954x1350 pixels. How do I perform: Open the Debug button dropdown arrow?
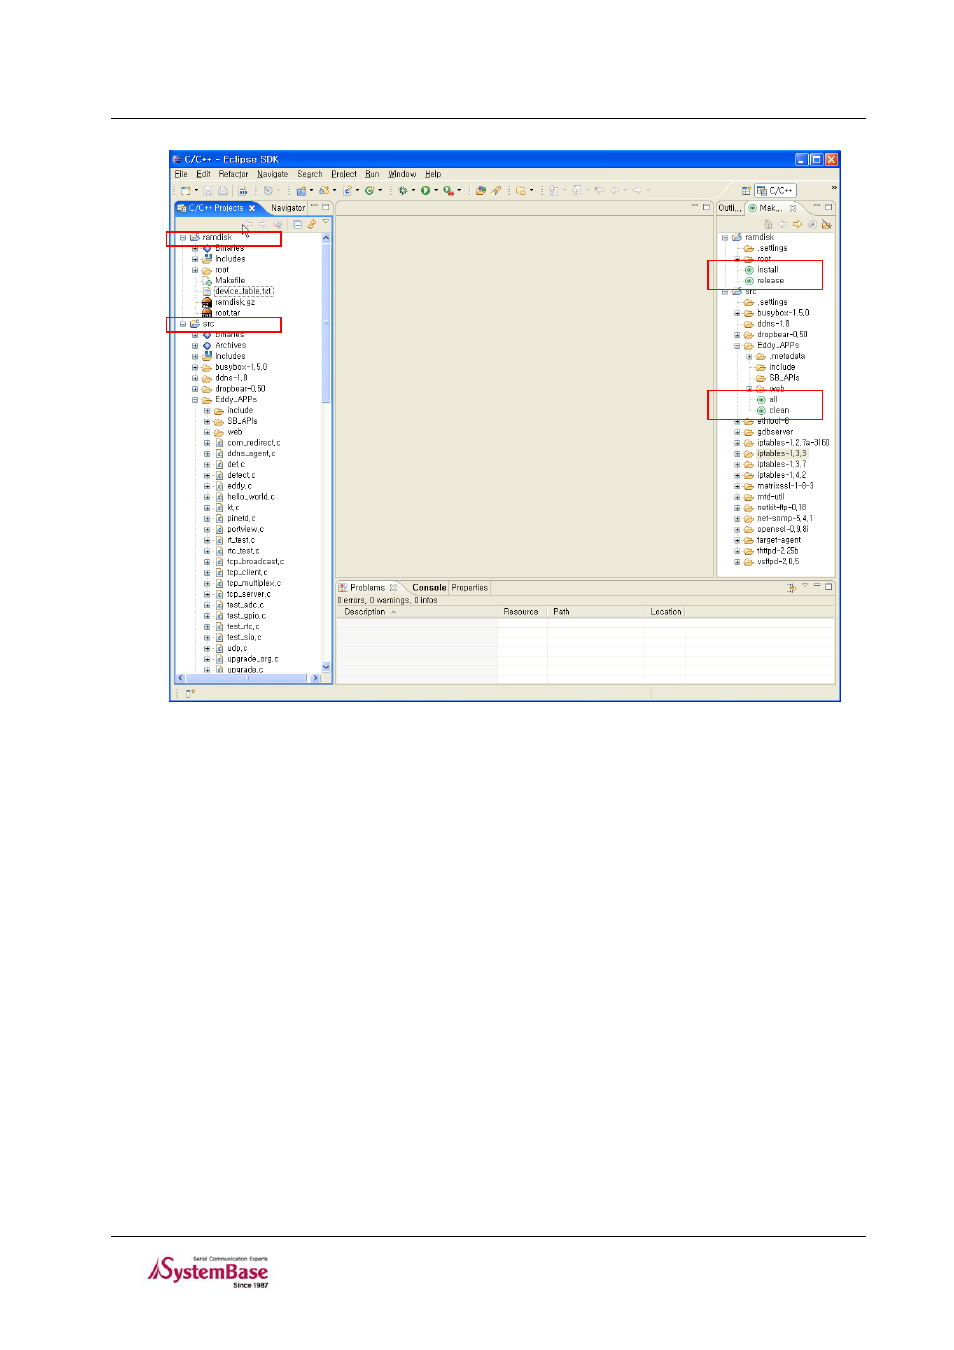click(413, 190)
